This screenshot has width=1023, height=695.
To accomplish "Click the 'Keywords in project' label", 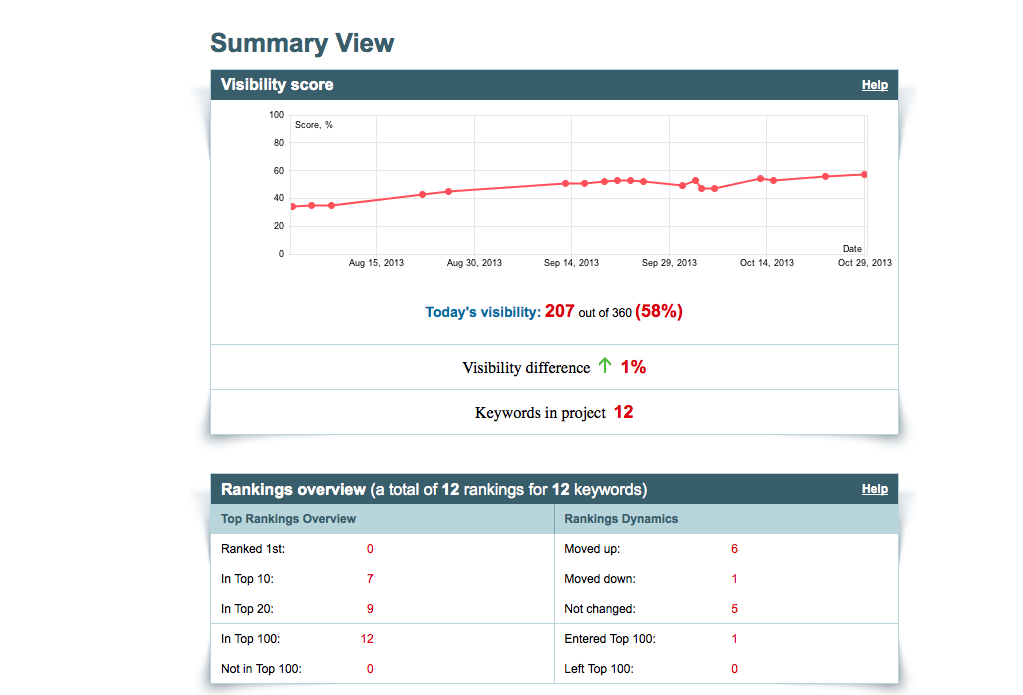I will coord(540,413).
